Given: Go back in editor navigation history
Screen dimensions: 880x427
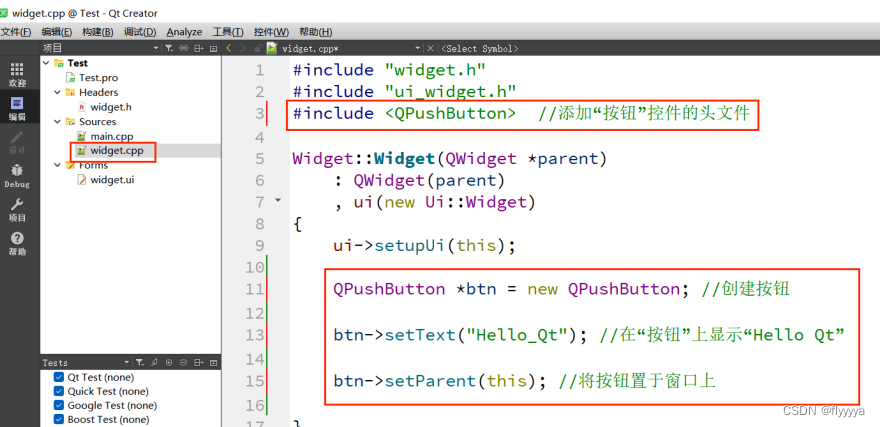Looking at the screenshot, I should [x=228, y=48].
